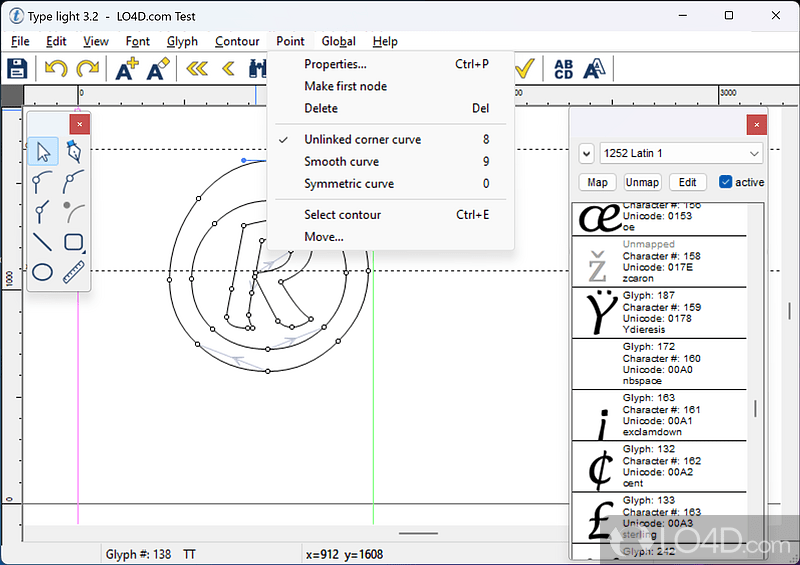Viewport: 800px width, 565px height.
Task: Click the Save floppy disk icon
Action: pyautogui.click(x=17, y=68)
